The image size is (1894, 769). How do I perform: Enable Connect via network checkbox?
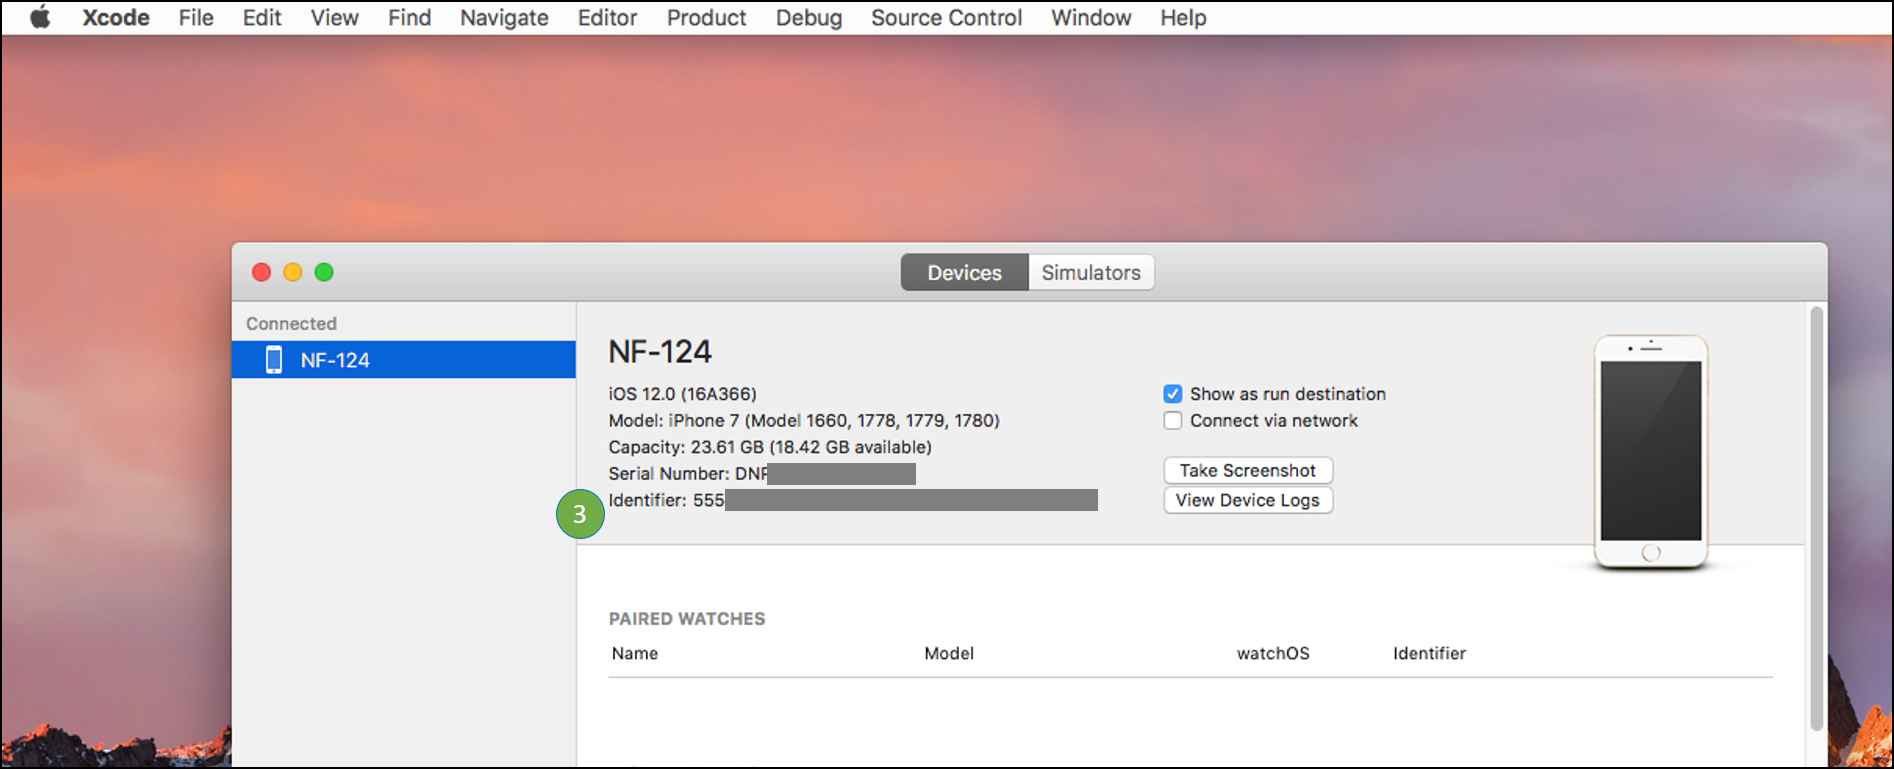(x=1173, y=421)
